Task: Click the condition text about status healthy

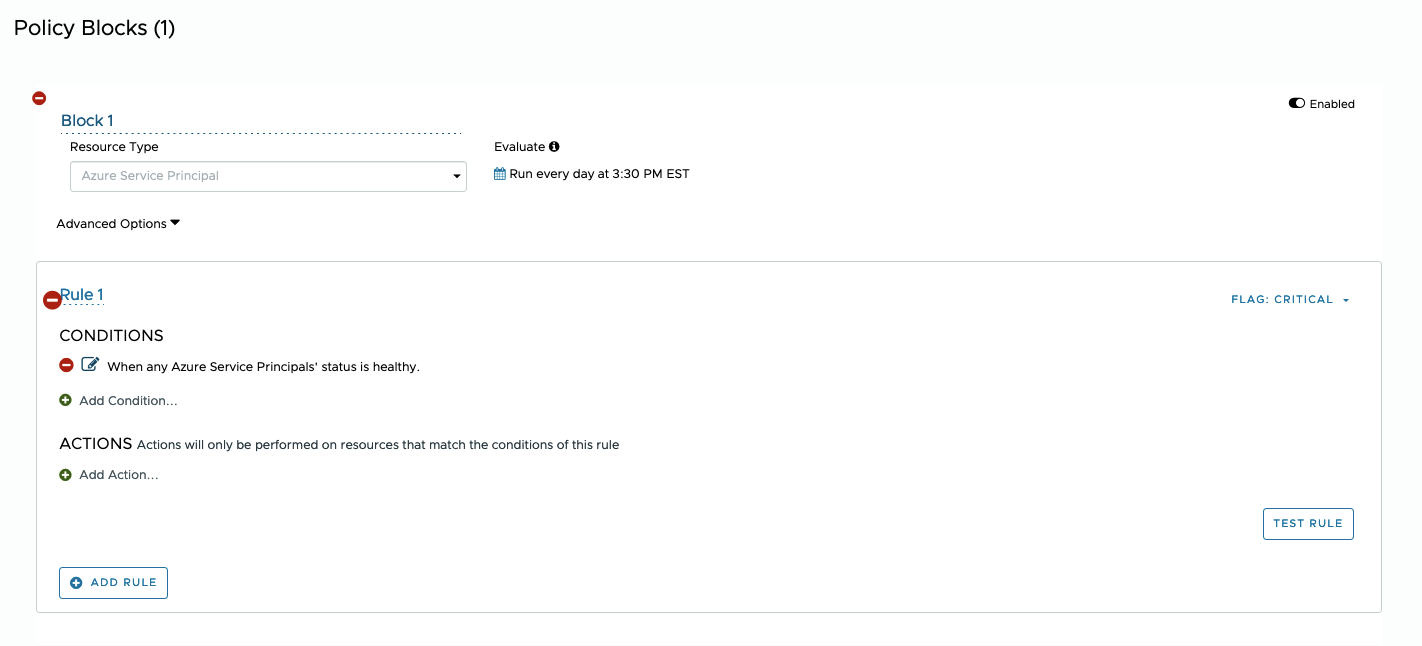Action: (263, 367)
